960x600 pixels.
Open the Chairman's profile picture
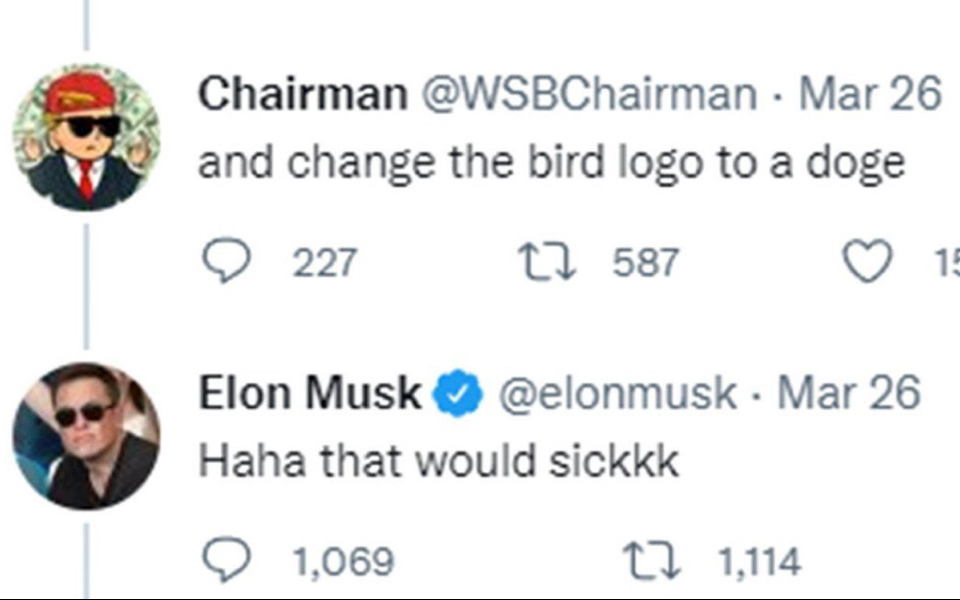pos(86,138)
